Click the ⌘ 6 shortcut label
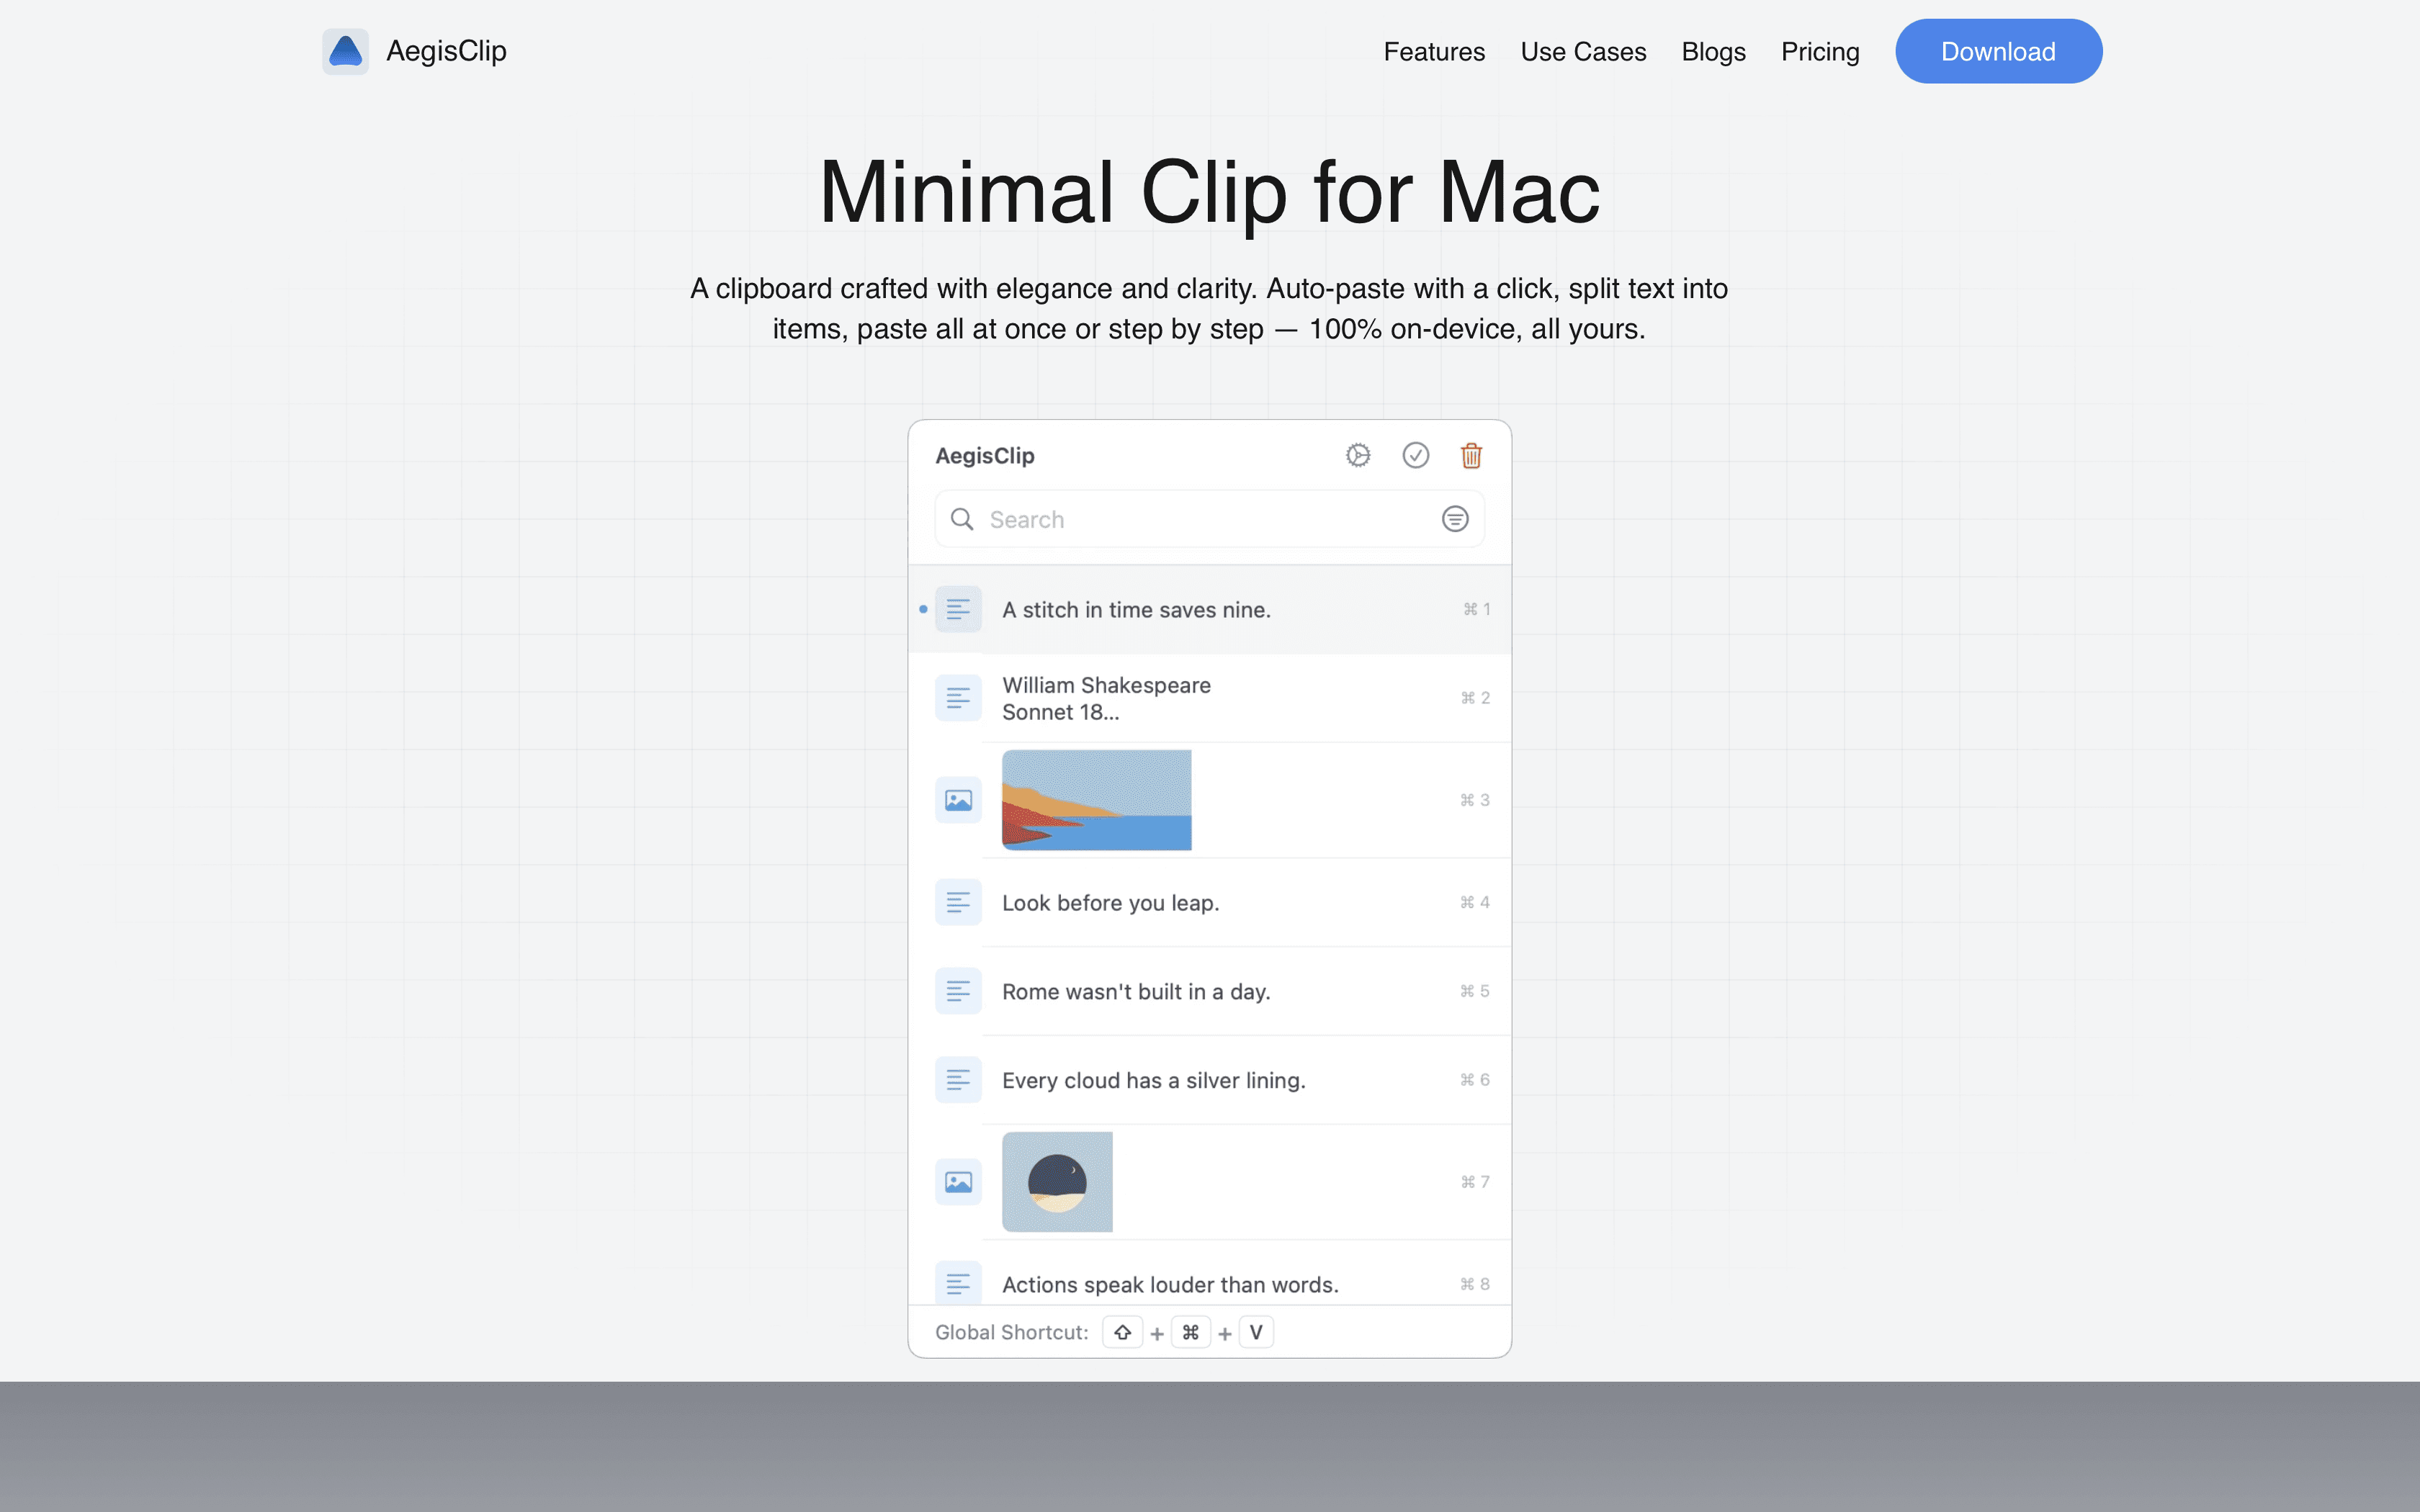Viewport: 2420px width, 1512px height. click(1475, 1080)
